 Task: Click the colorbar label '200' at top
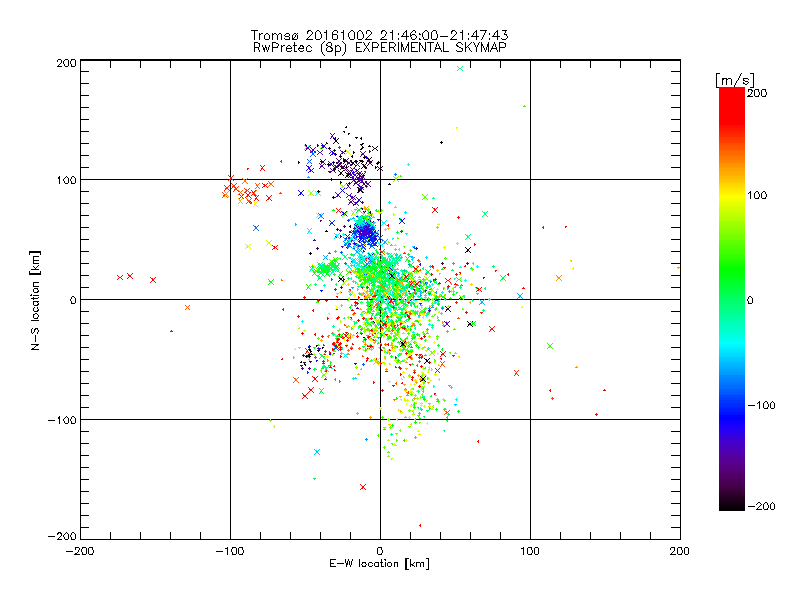(757, 93)
